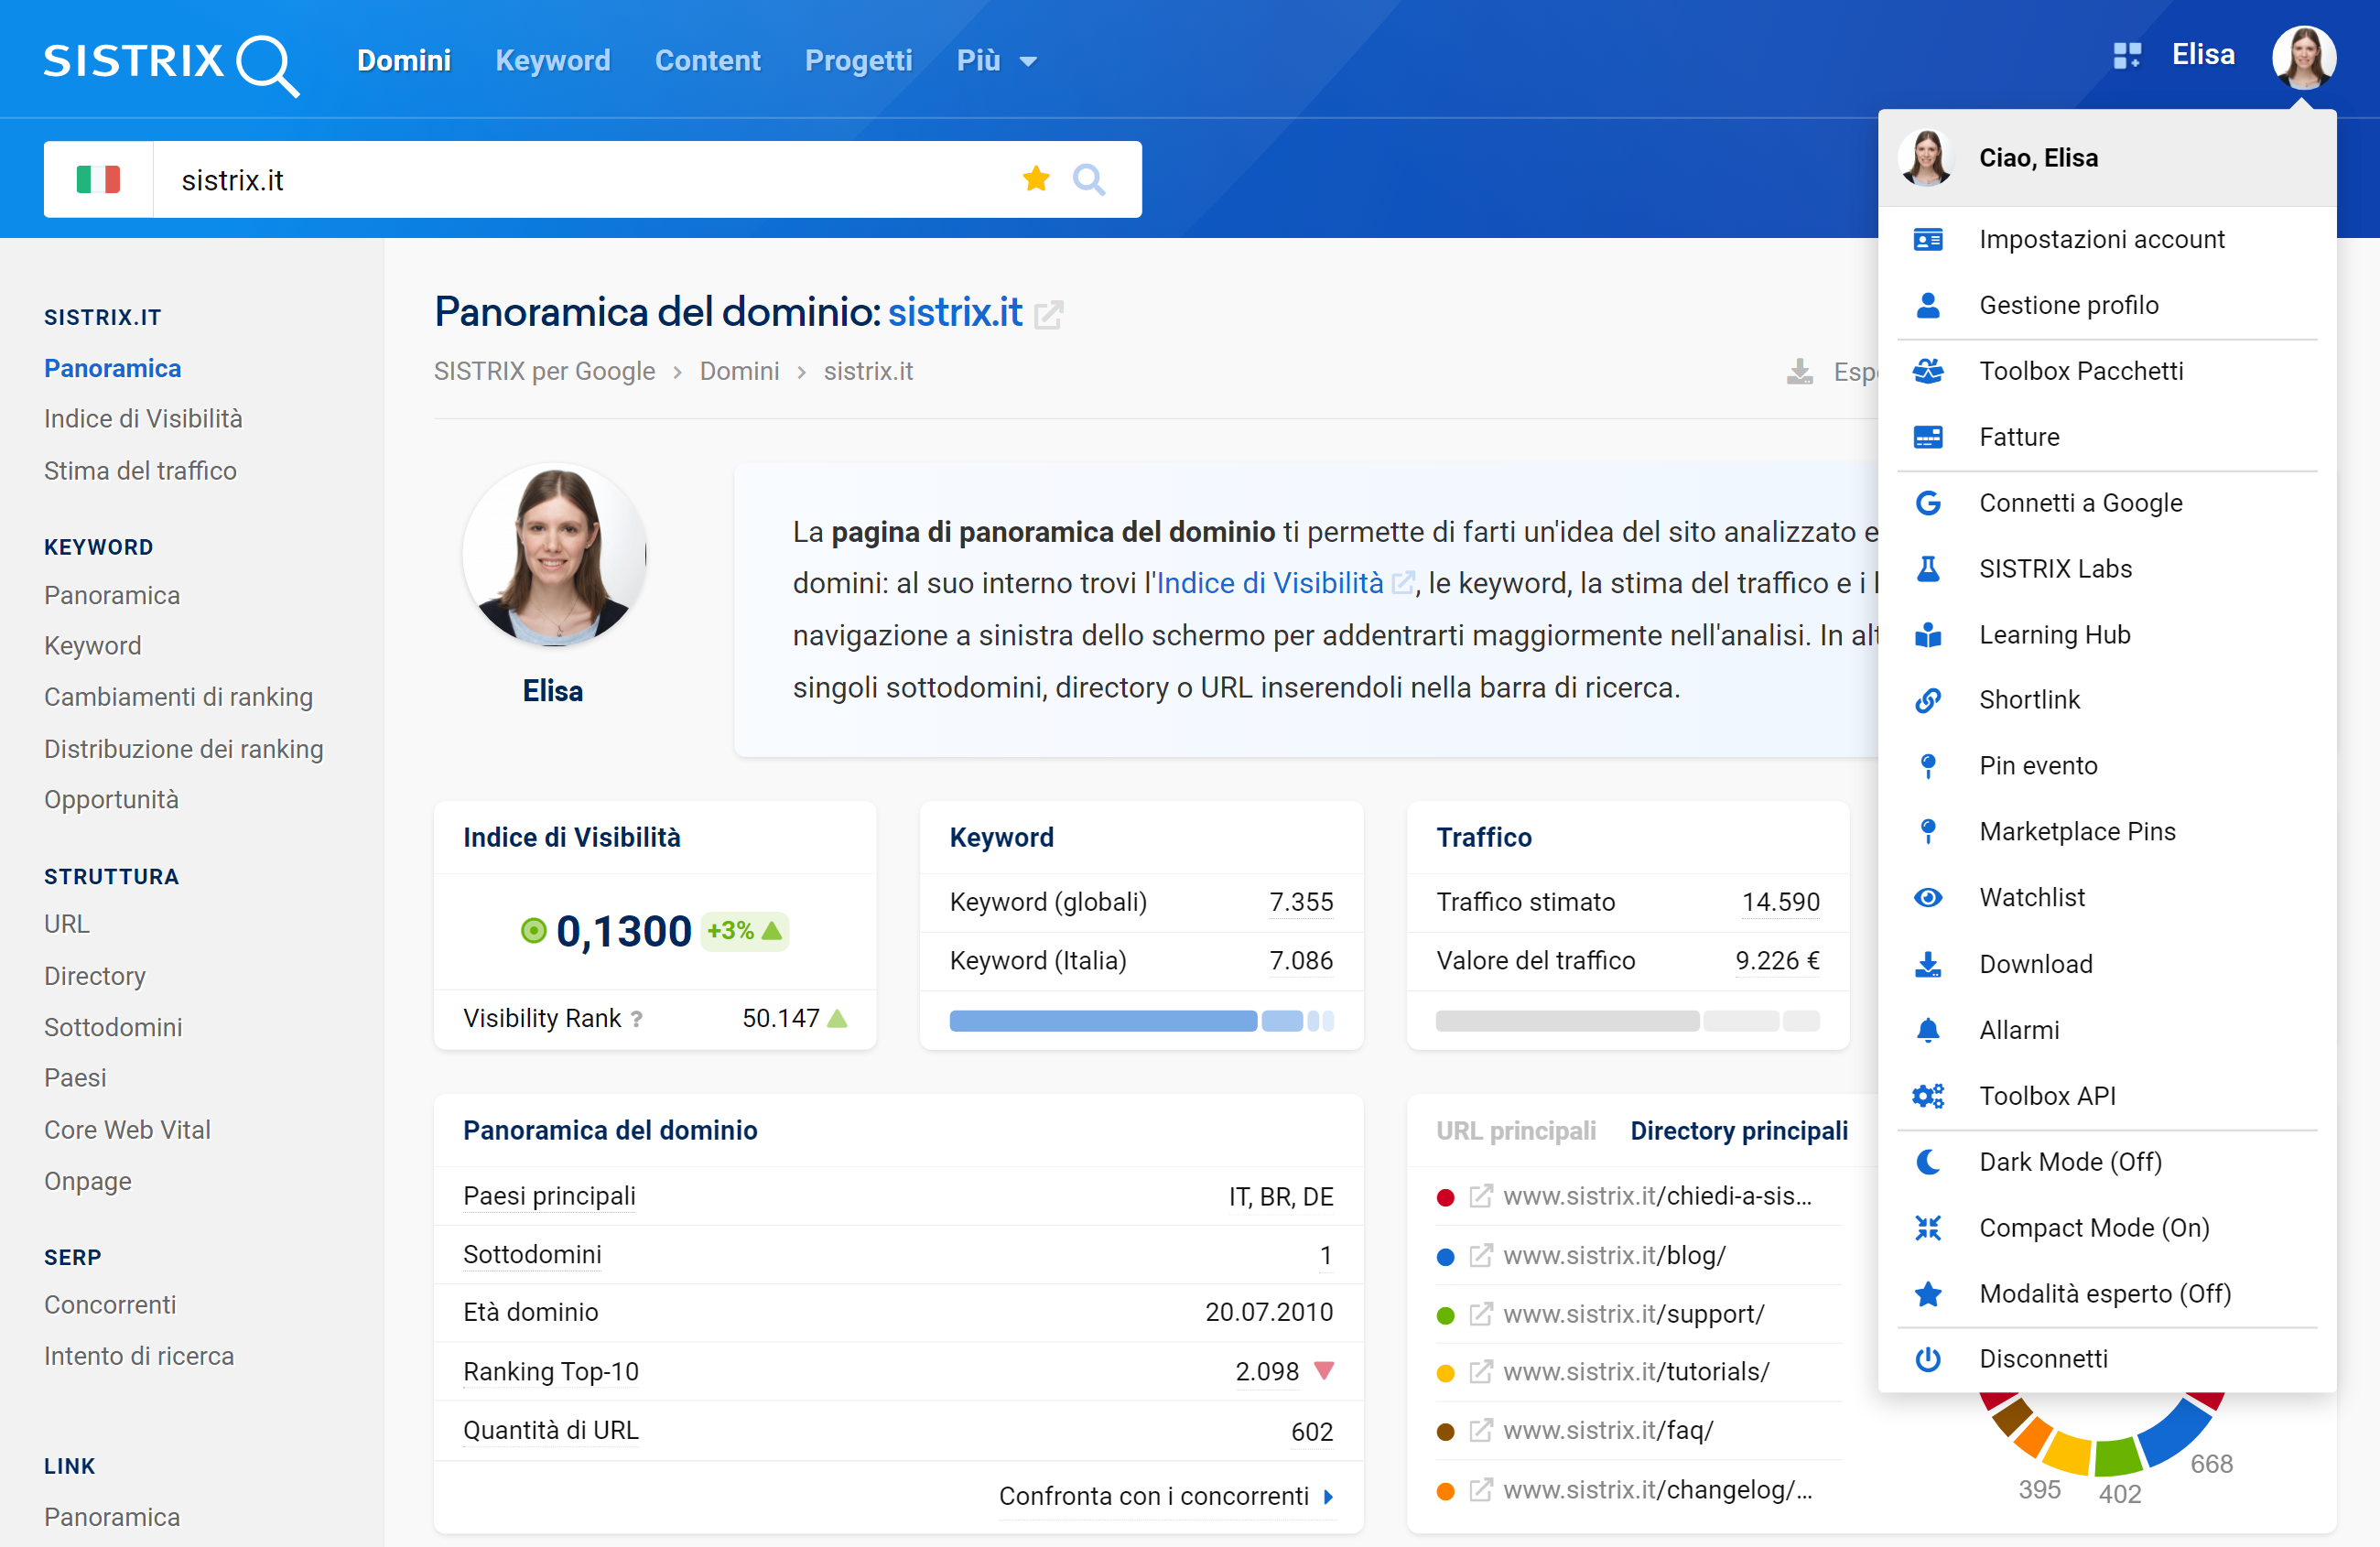Open the Domini top menu
Viewport: 2380px width, 1547px height.
404,61
